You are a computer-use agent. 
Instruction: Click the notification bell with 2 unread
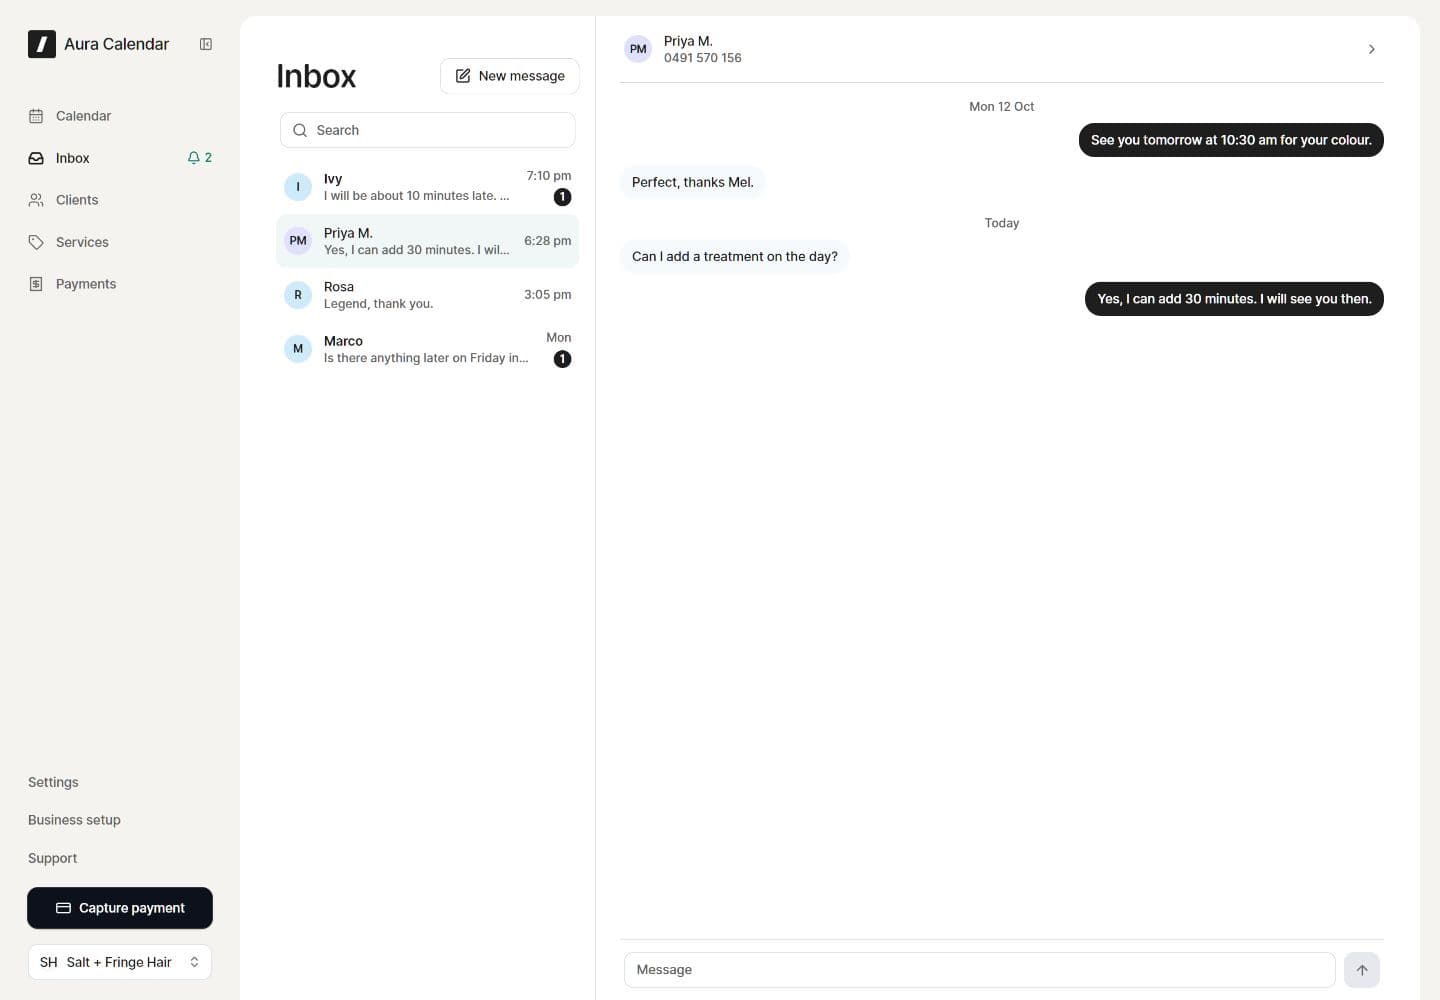click(200, 158)
